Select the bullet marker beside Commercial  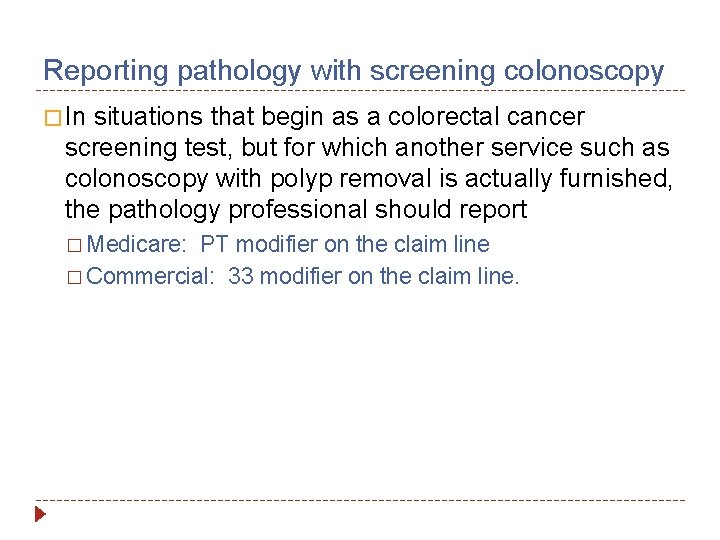coord(76,277)
